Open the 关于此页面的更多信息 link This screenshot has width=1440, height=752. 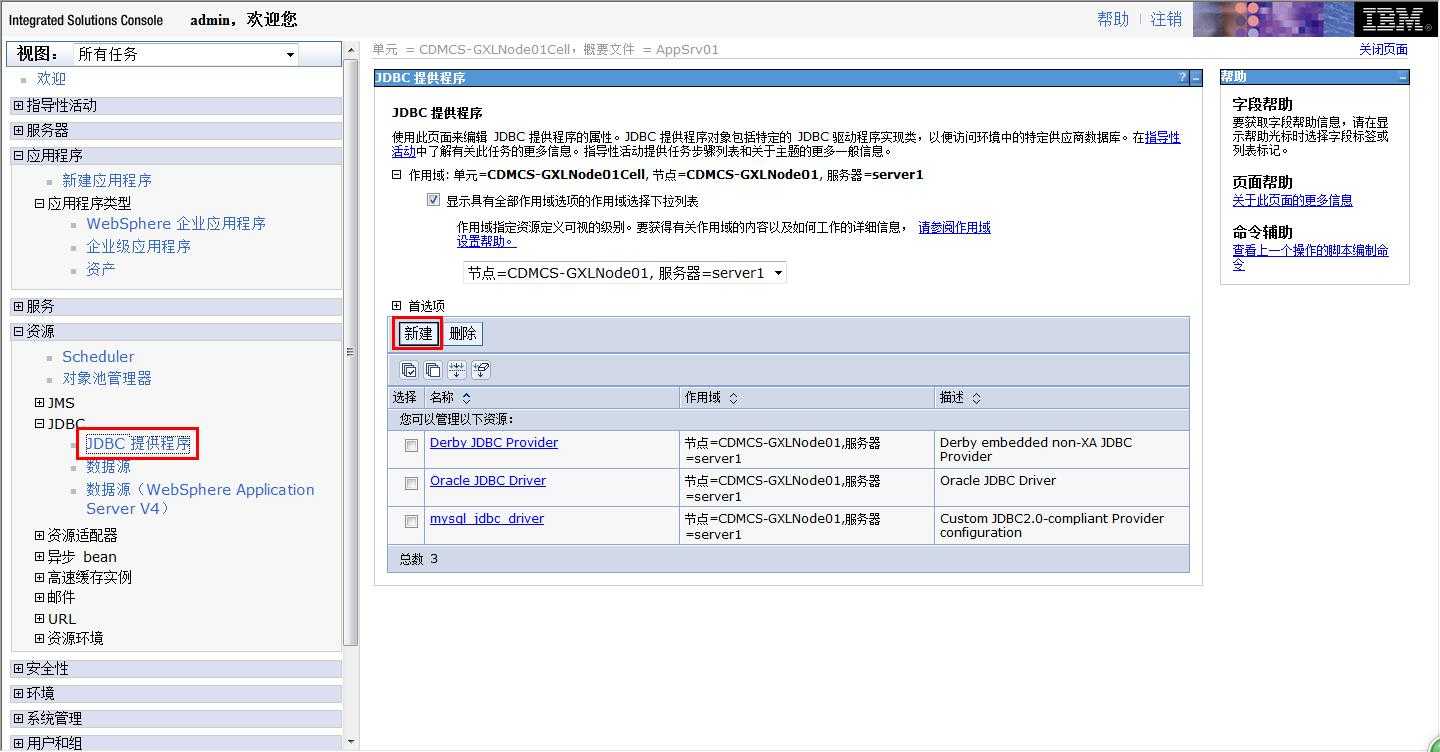pyautogui.click(x=1292, y=201)
